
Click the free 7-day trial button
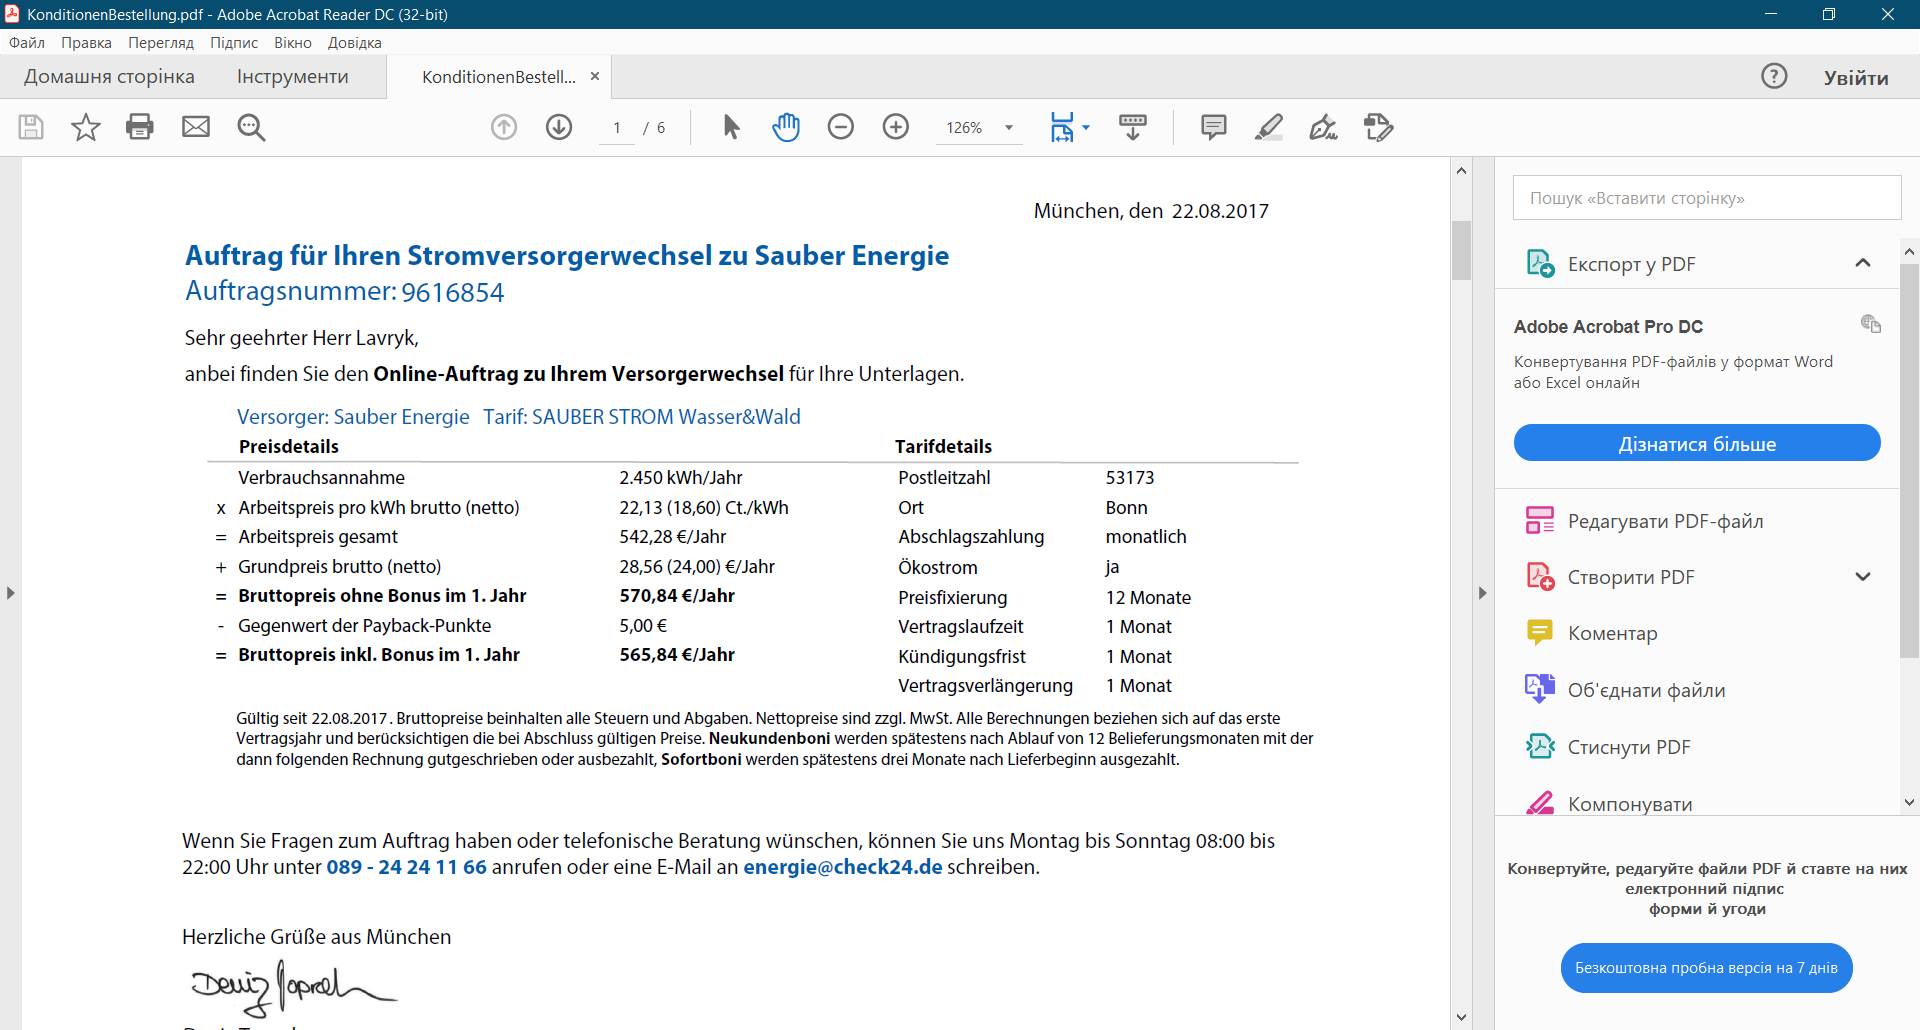[1706, 968]
